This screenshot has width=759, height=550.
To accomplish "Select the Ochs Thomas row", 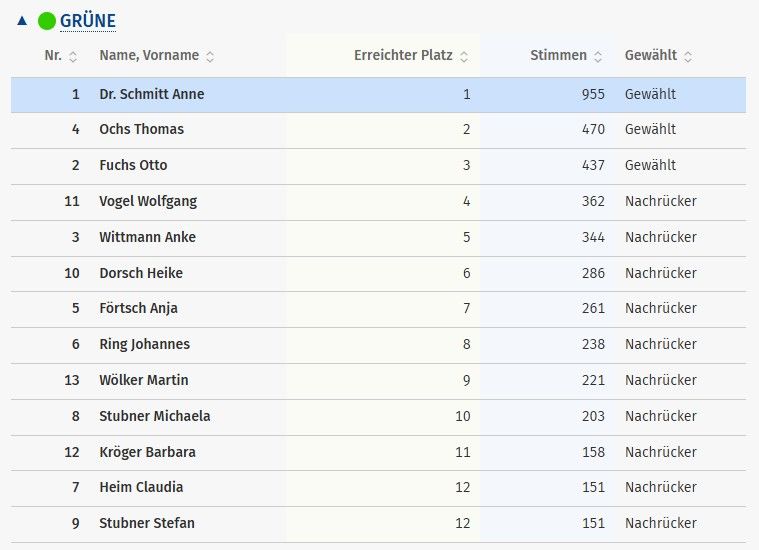I will [142, 129].
